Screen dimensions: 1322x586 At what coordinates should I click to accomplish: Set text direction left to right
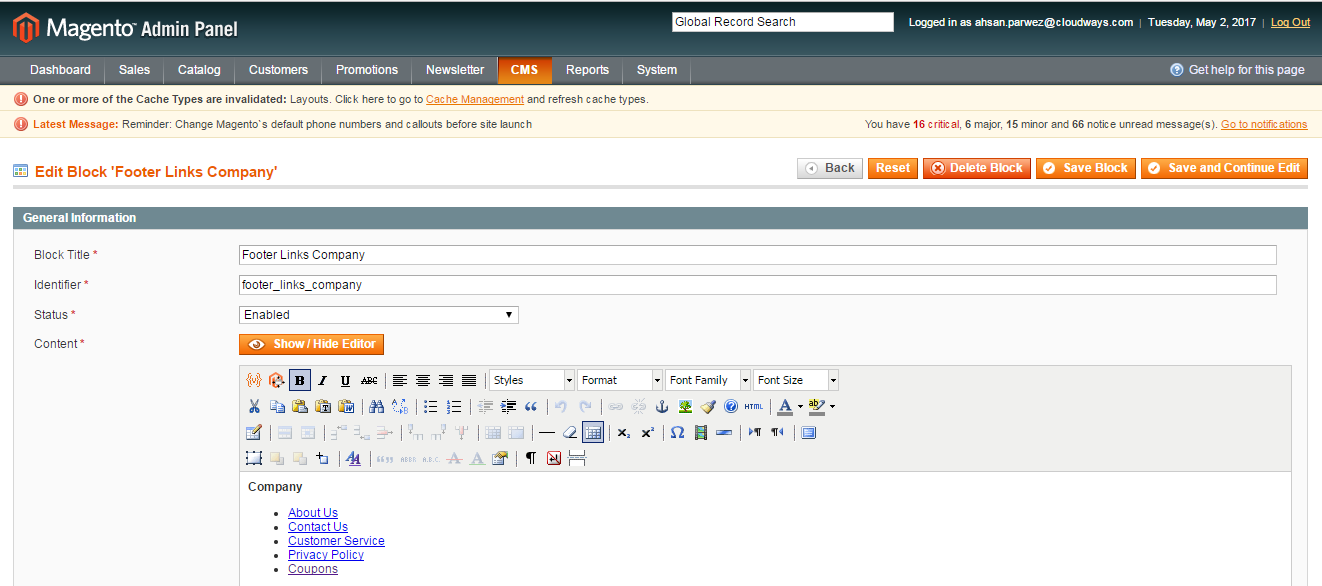tap(755, 432)
